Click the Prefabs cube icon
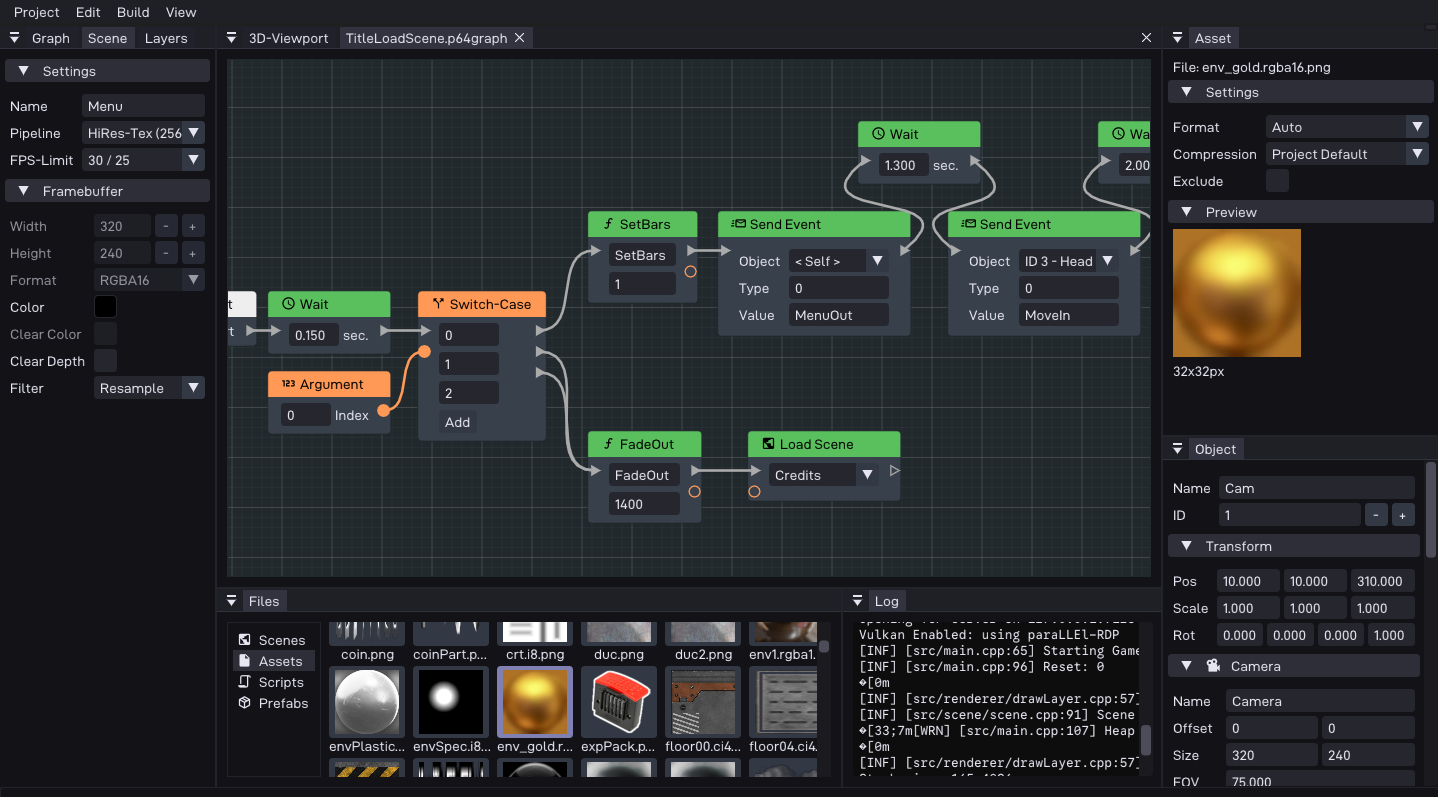Viewport: 1438px width, 797px height. (245, 703)
